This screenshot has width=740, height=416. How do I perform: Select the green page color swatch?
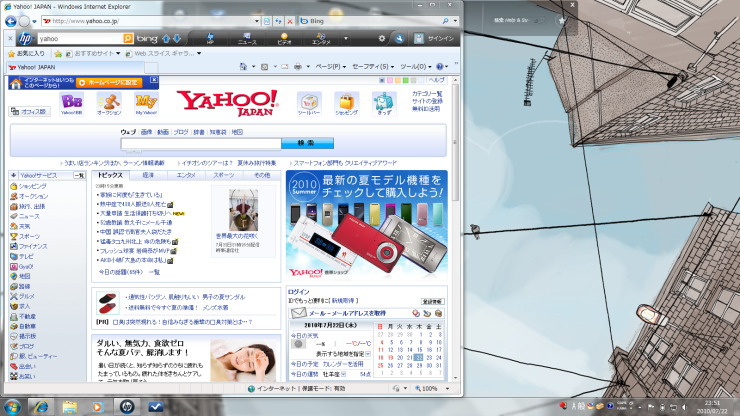point(405,81)
